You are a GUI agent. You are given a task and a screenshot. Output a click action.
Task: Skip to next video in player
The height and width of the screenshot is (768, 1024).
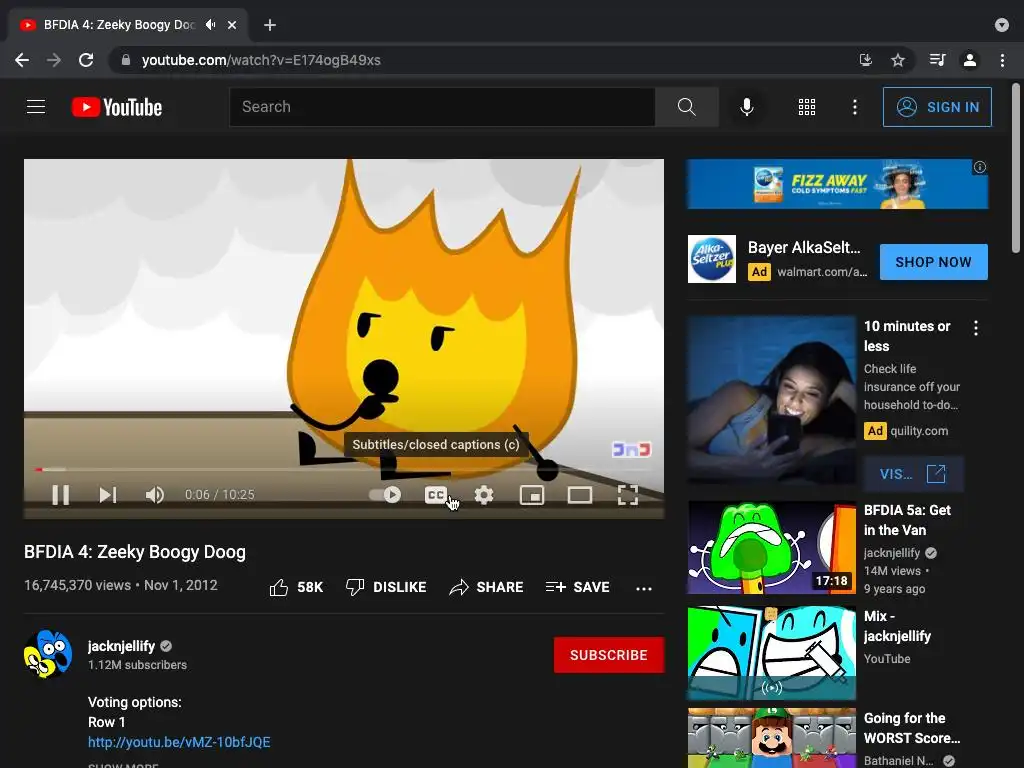coord(108,494)
